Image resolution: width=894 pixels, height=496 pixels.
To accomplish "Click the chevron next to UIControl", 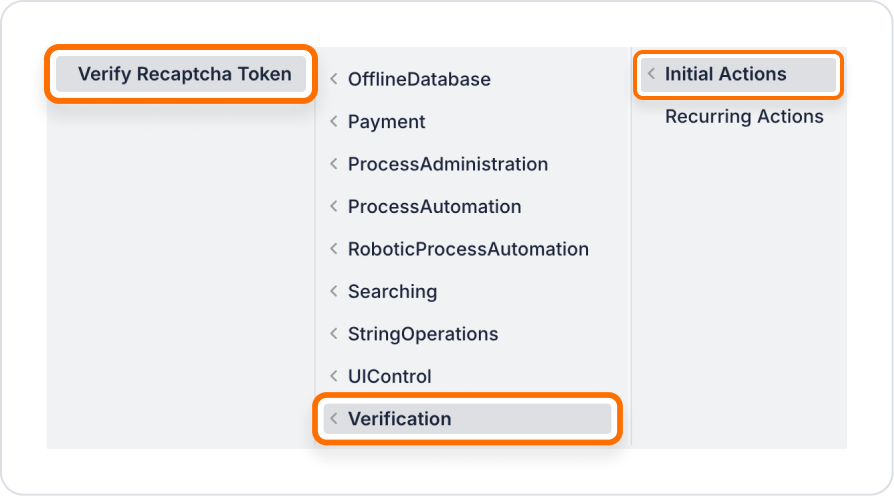I will (x=334, y=376).
